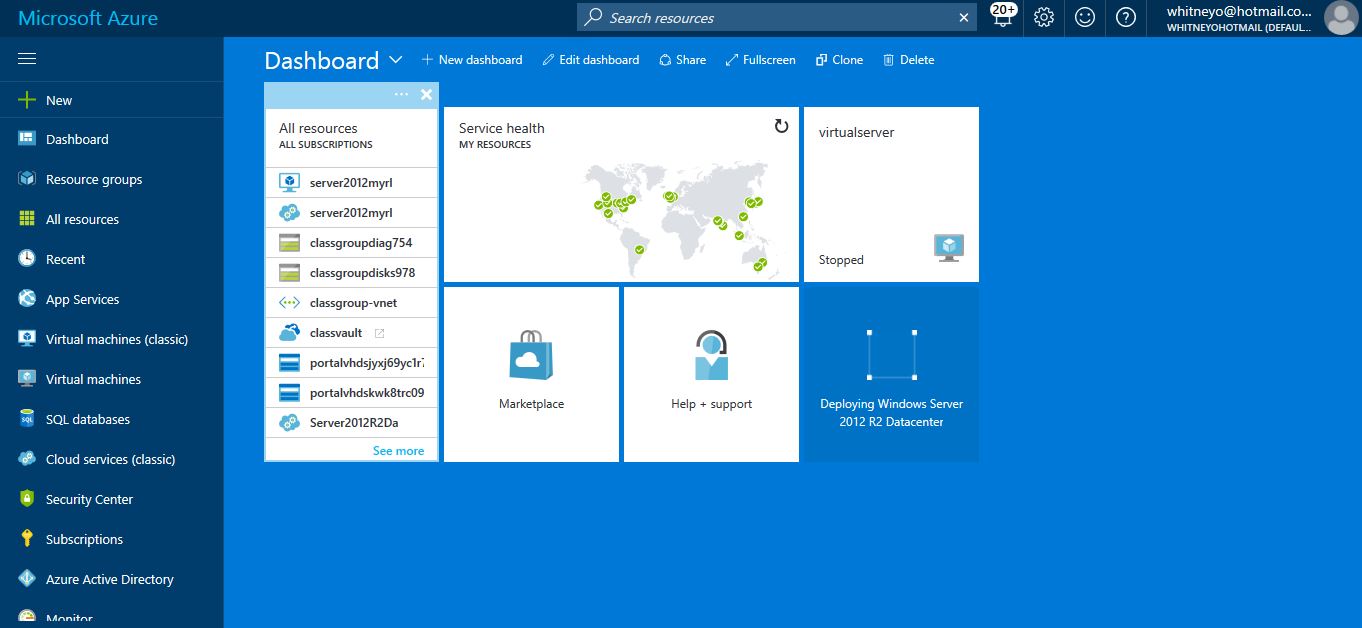Image resolution: width=1362 pixels, height=628 pixels.
Task: Open the help question mark icon
Action: pos(1126,18)
